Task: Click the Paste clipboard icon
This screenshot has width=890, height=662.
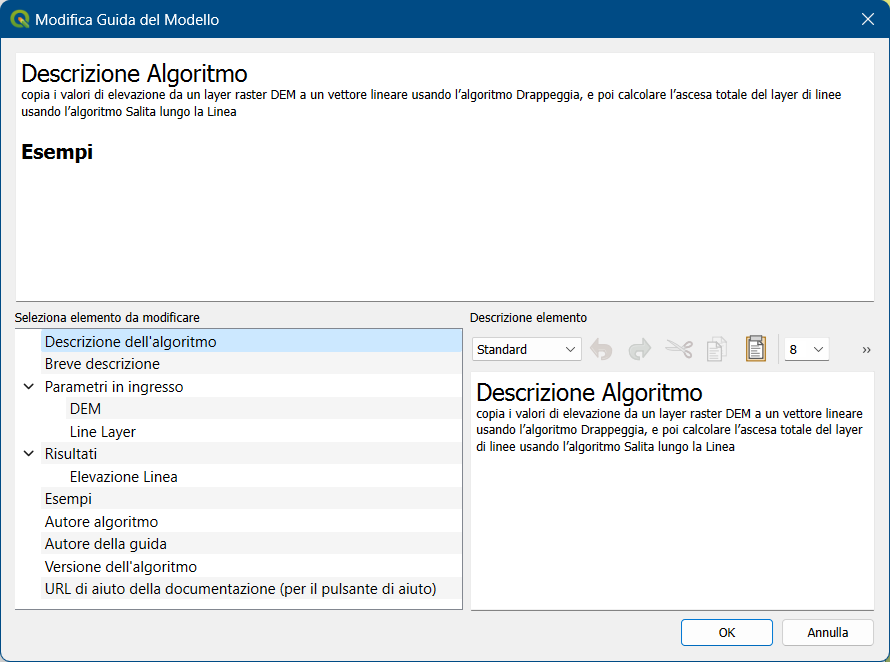Action: point(755,349)
